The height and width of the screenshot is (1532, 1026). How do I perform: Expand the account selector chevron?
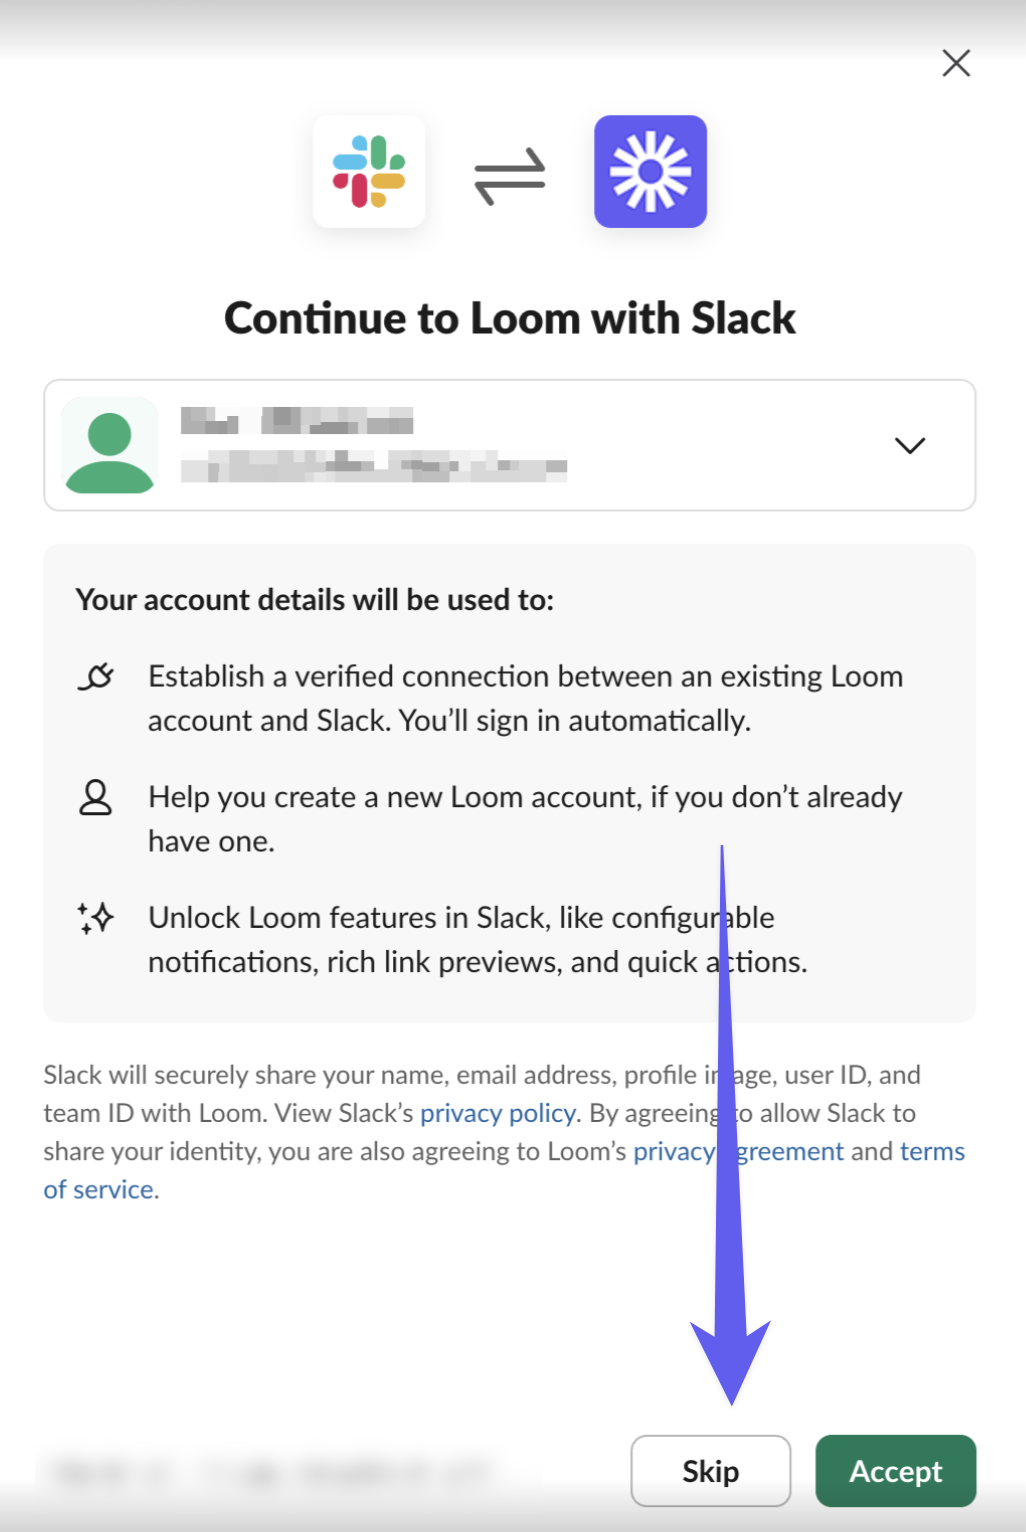909,445
